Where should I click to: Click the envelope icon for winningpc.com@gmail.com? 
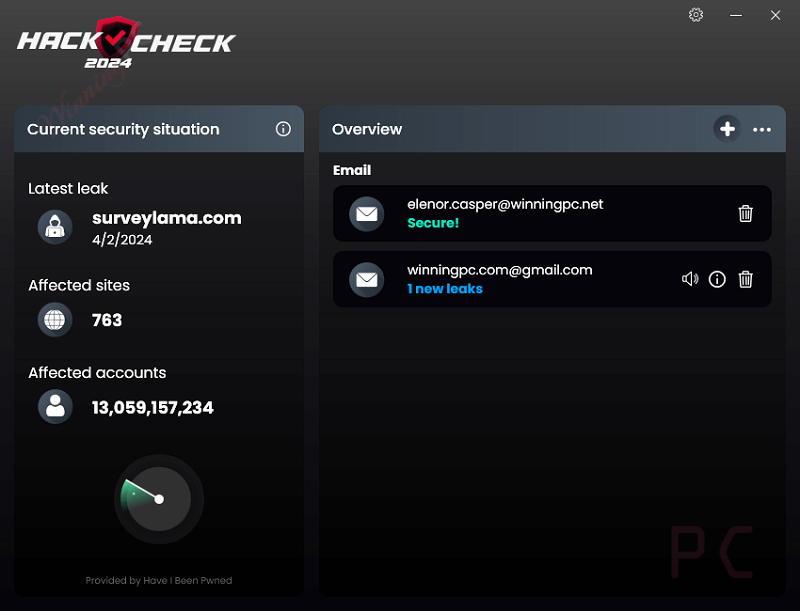click(369, 280)
